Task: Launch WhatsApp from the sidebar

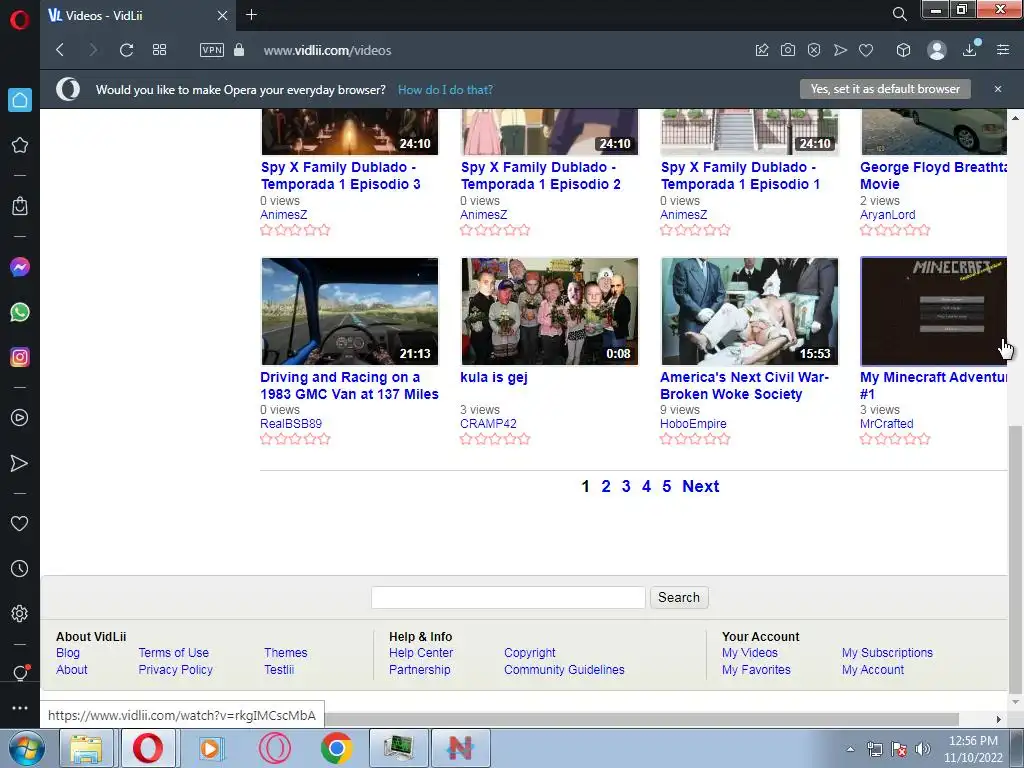Action: coord(20,312)
